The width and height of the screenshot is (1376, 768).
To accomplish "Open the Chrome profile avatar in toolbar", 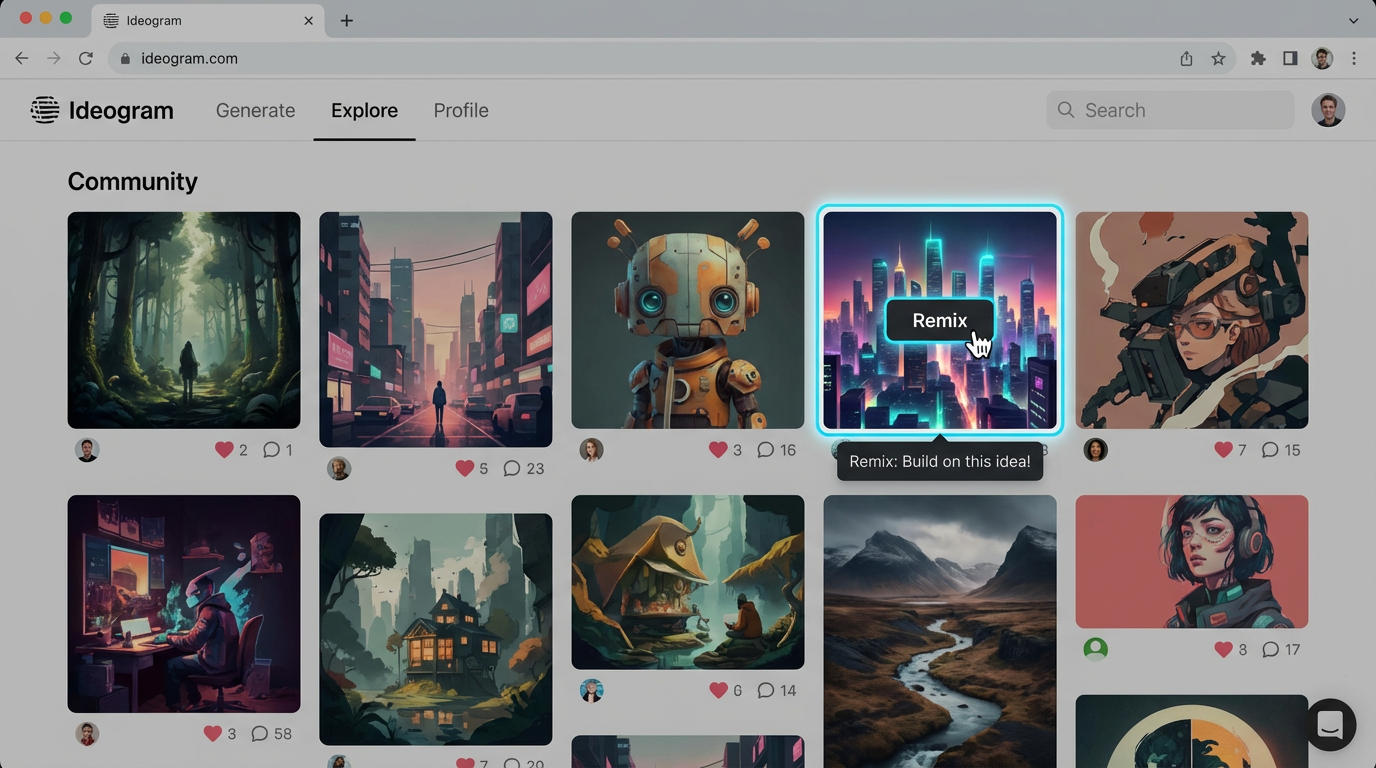I will (x=1322, y=59).
